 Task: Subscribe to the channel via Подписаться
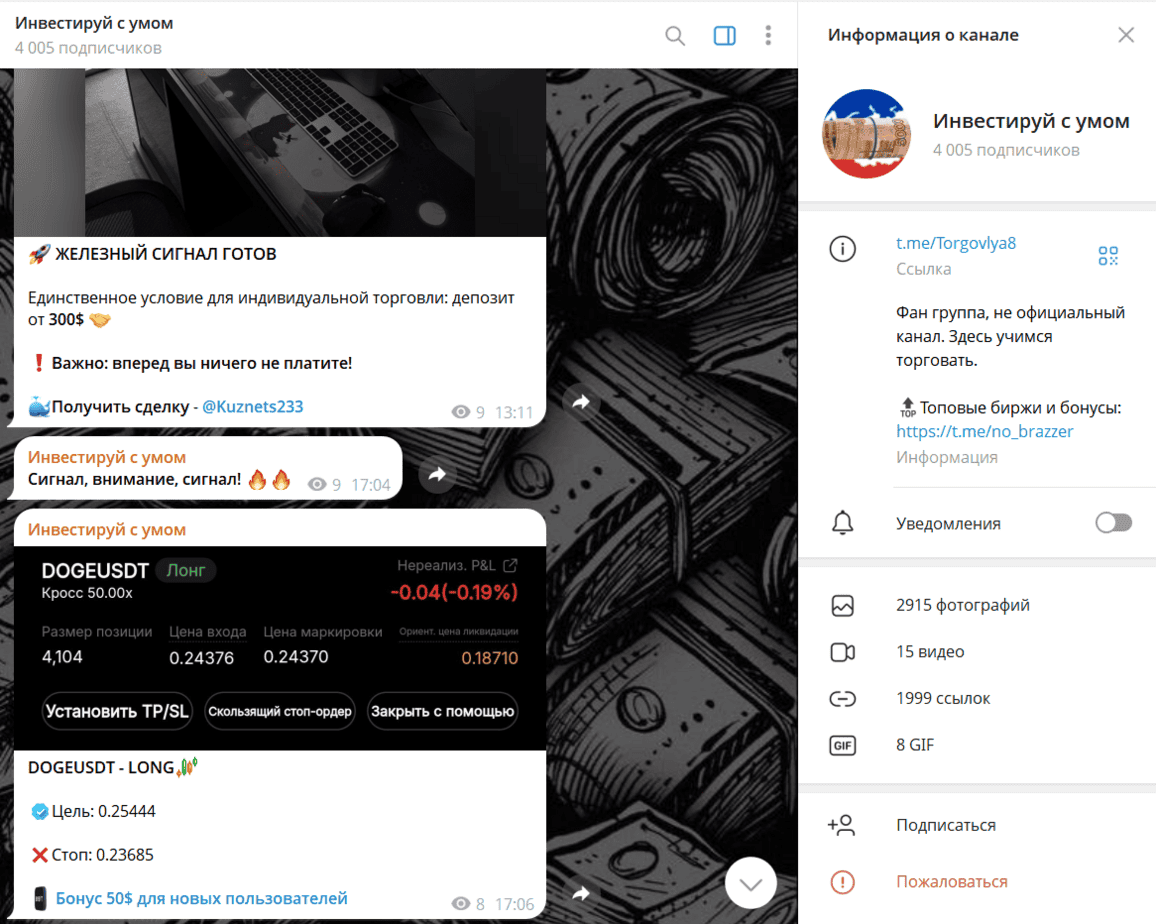coord(945,825)
